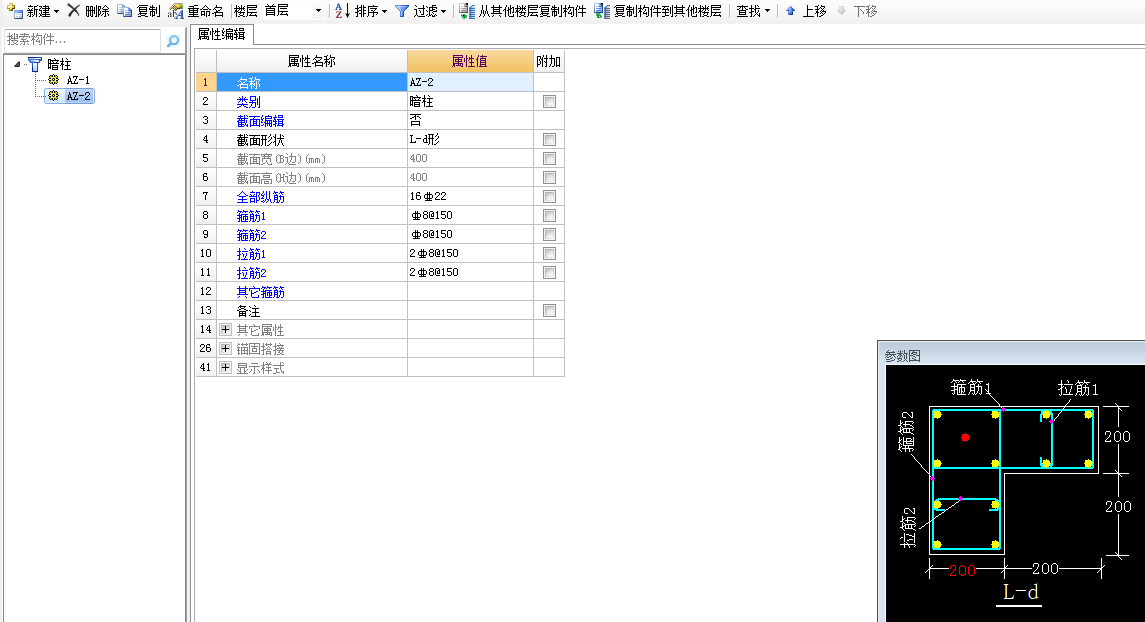1145x622 pixels.
Task: Expand the 锚固搭接 row
Action: (x=225, y=348)
